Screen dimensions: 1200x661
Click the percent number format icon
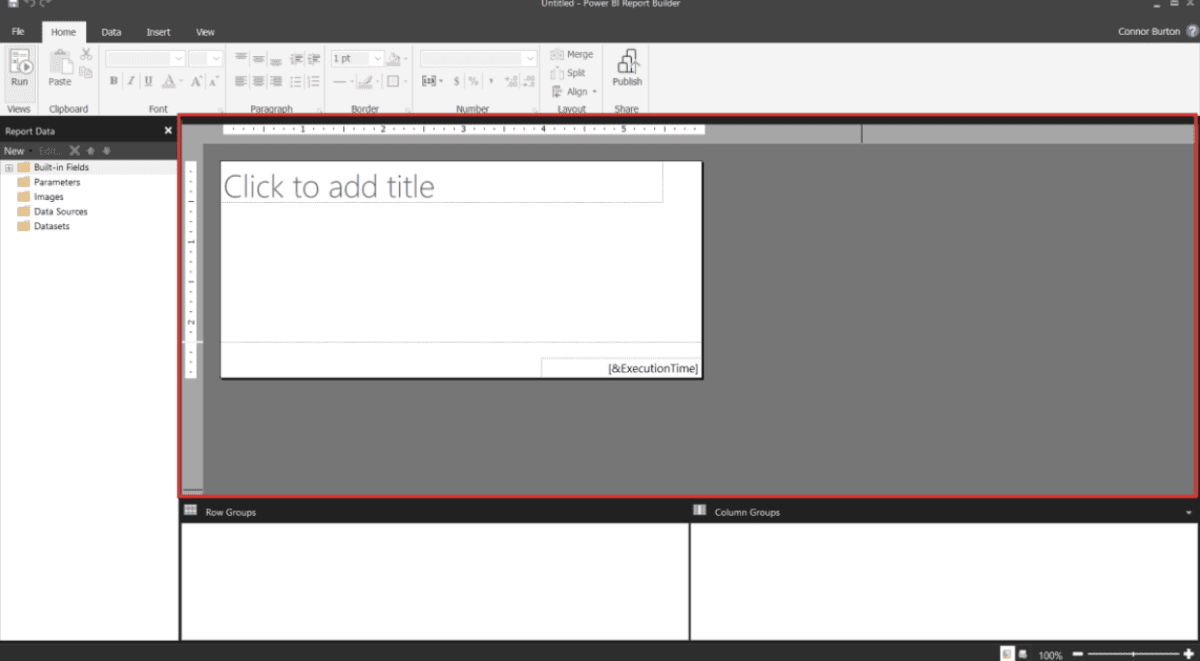[473, 81]
